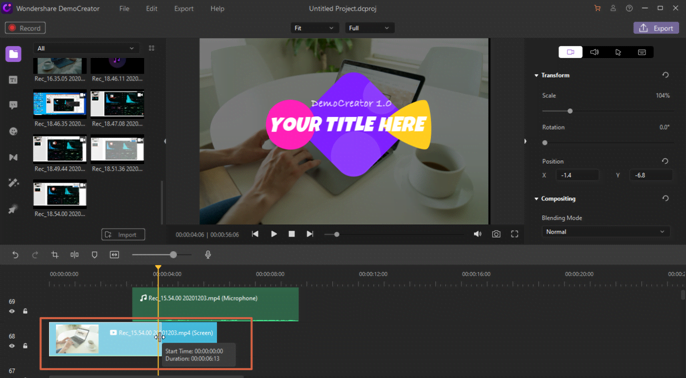
Task: Undo the last timeline action
Action: coord(15,255)
